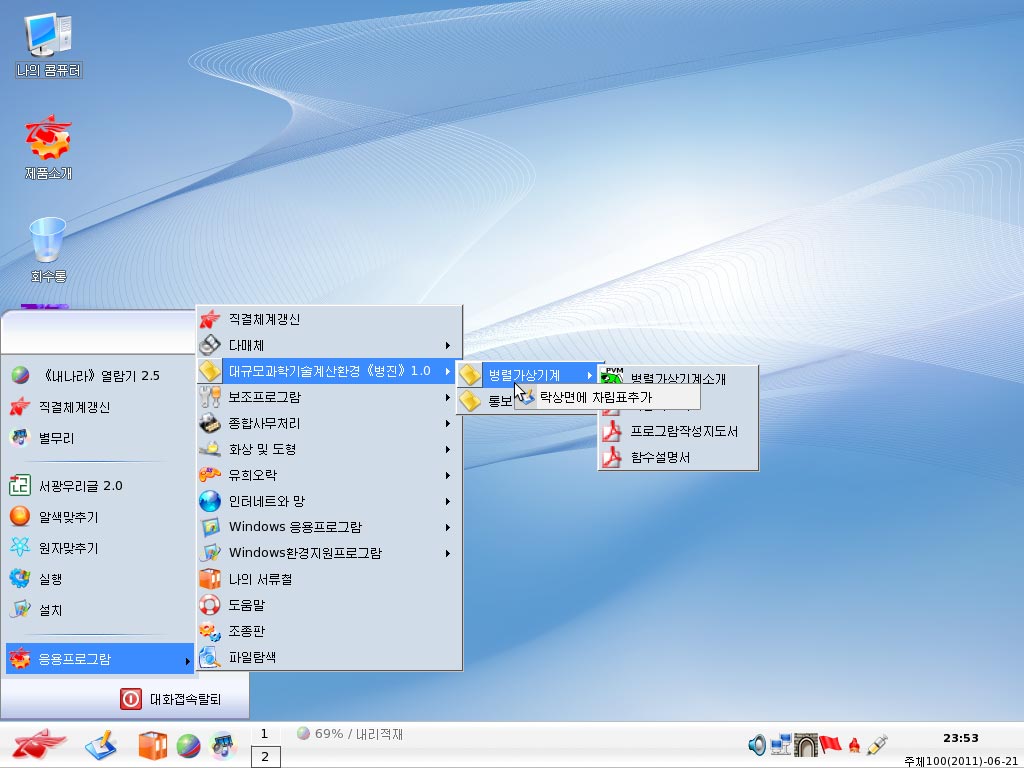This screenshot has width=1024, height=768.
Task: Open 도움말 help from the menu
Action: (328, 605)
